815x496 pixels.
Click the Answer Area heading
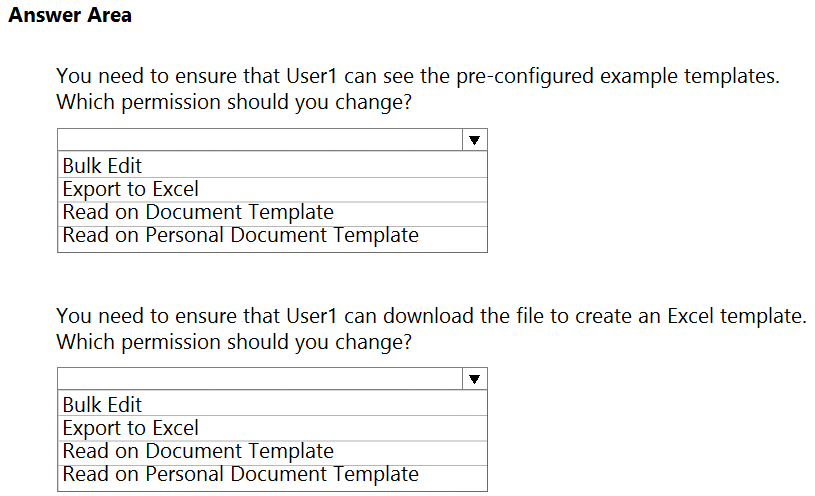point(70,15)
